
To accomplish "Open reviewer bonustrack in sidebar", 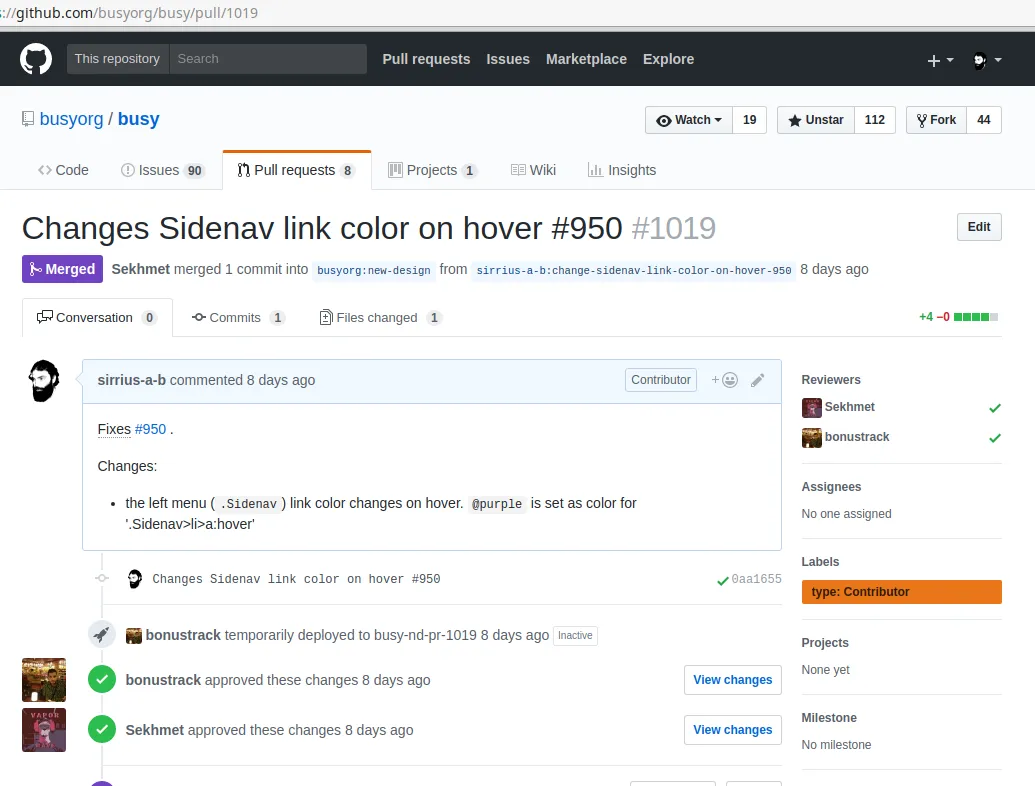I will [x=857, y=437].
